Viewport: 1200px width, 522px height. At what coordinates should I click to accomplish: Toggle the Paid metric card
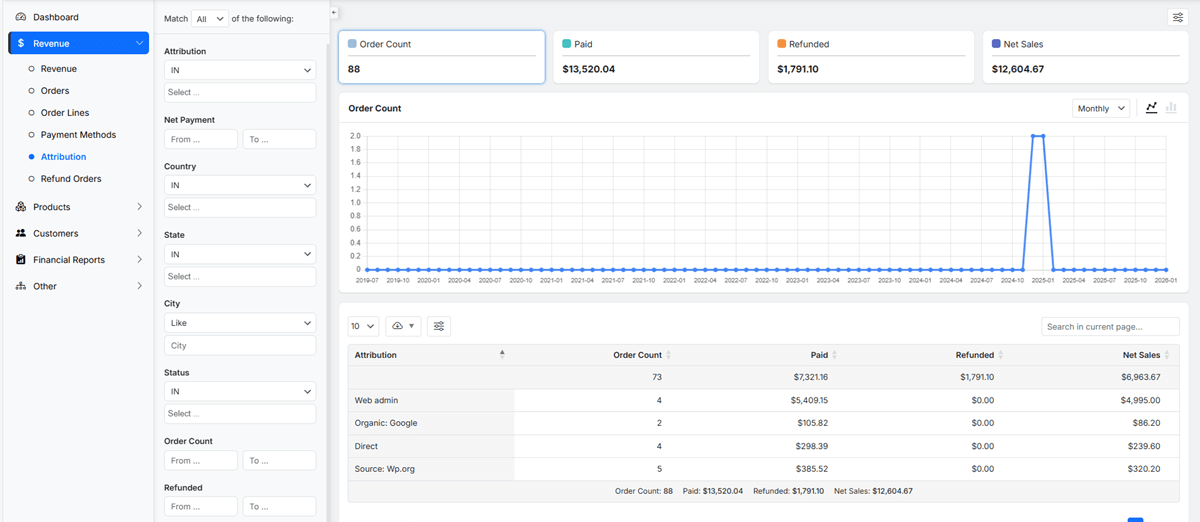[659, 57]
